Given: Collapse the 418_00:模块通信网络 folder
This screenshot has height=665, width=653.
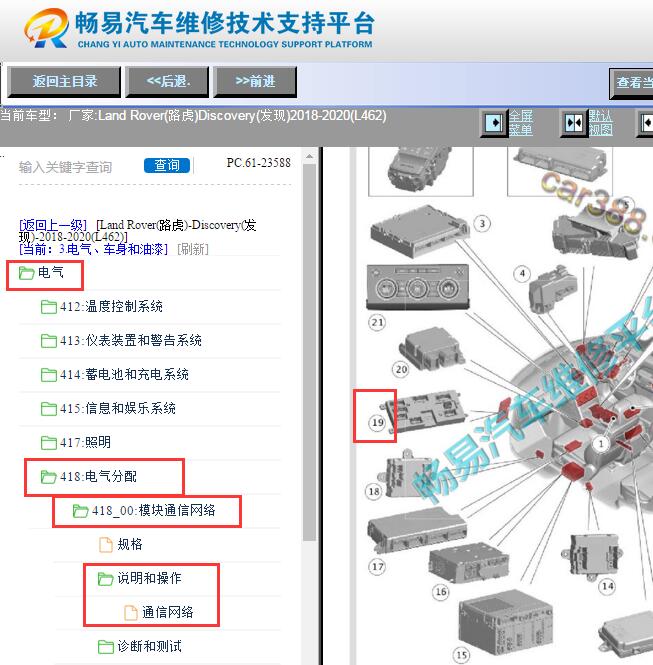Looking at the screenshot, I should pos(153,510).
